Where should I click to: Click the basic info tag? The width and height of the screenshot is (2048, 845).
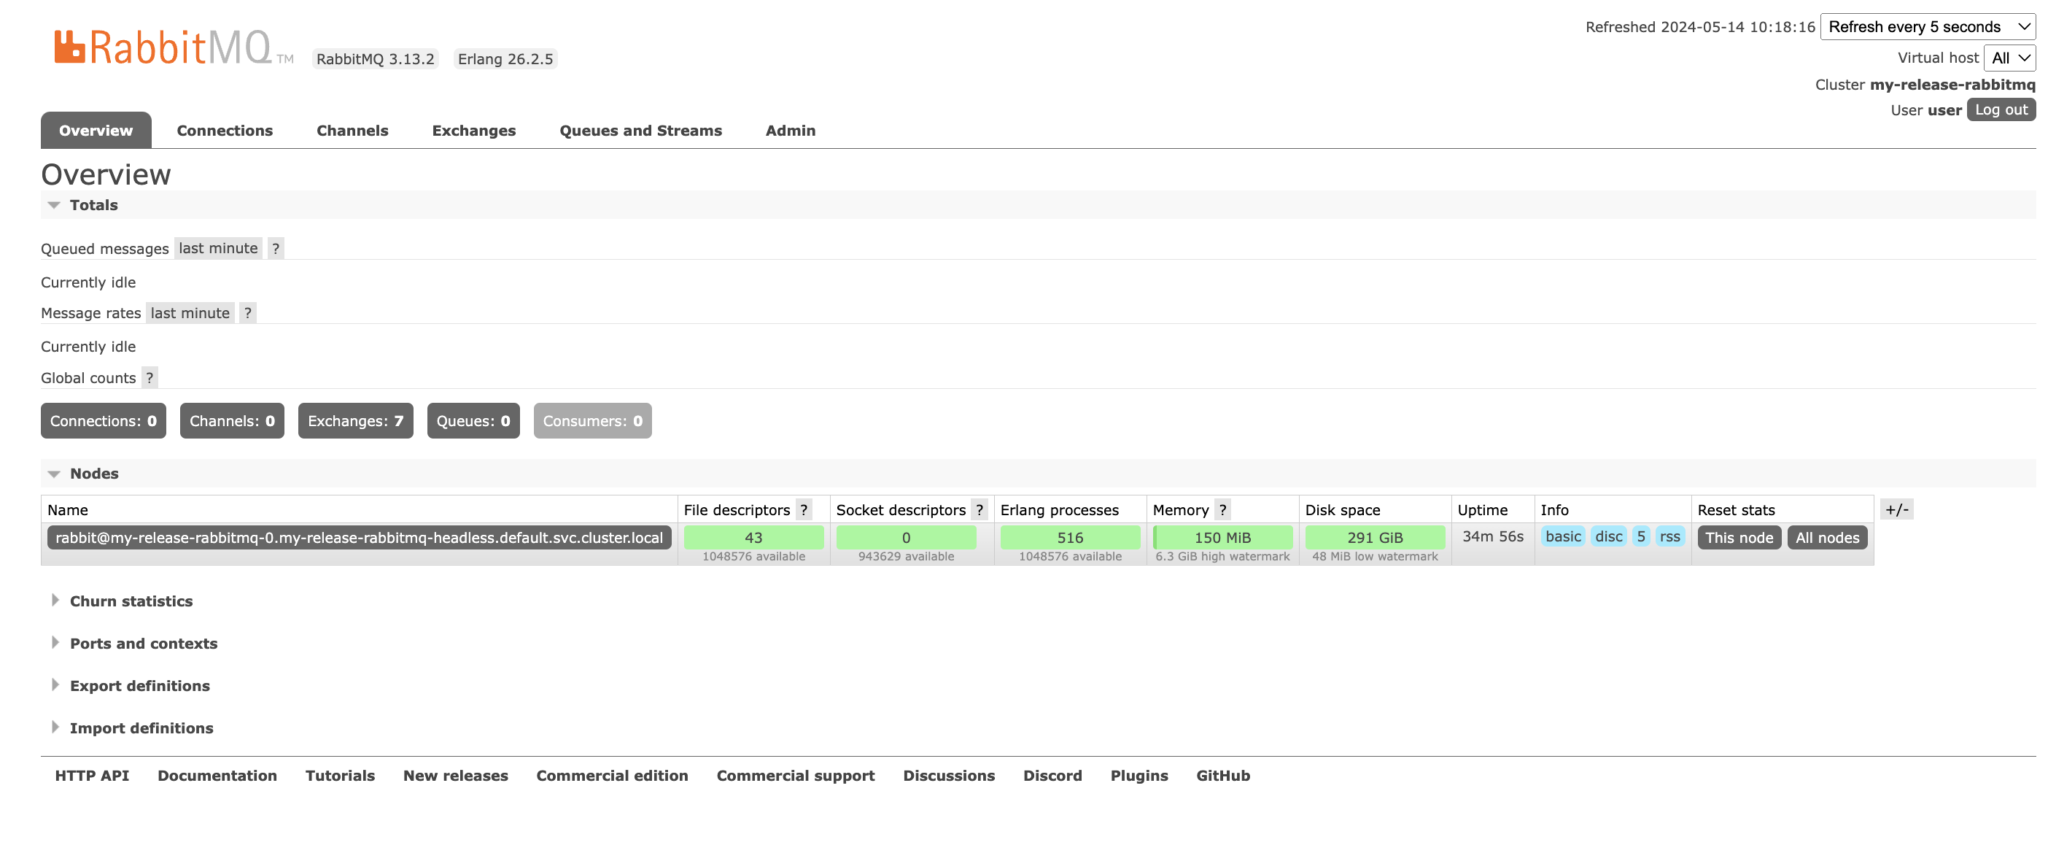click(1563, 537)
